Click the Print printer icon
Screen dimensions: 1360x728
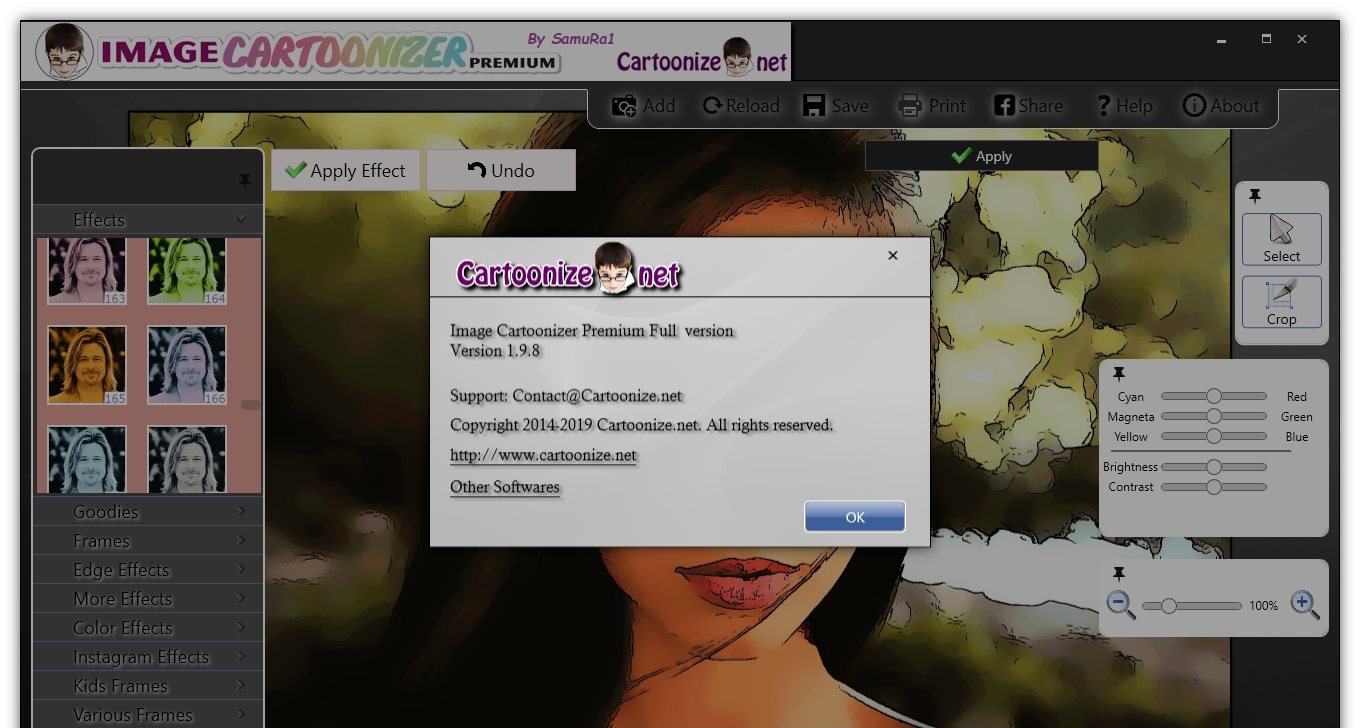pos(909,106)
